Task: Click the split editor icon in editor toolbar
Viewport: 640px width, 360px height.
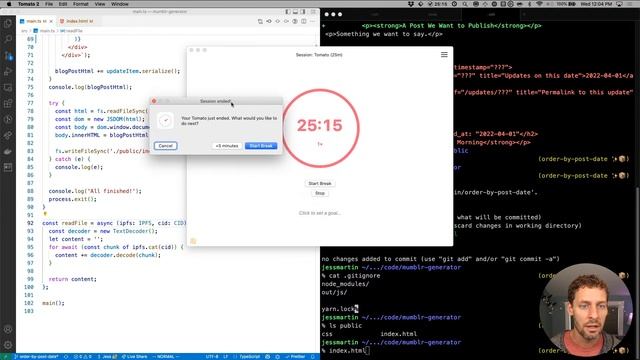Action: click(x=304, y=21)
